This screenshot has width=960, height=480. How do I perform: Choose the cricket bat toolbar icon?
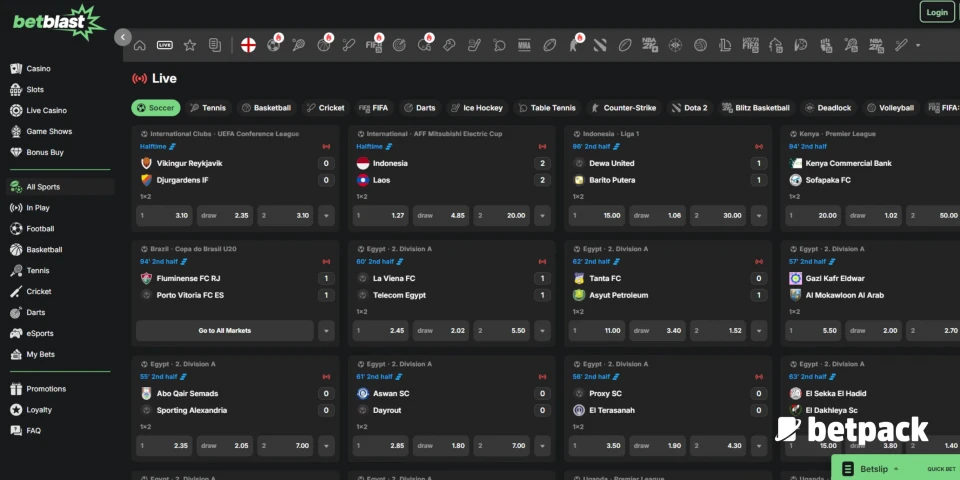pyautogui.click(x=349, y=45)
